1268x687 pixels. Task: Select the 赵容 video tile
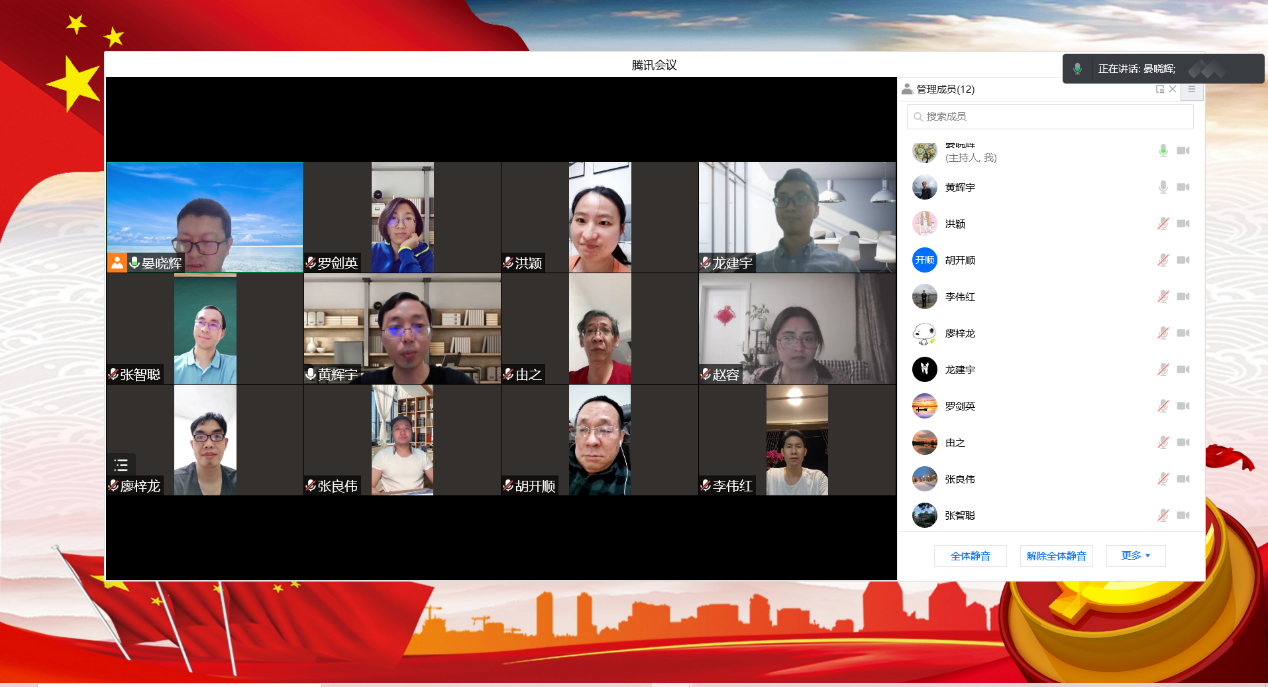(x=797, y=329)
